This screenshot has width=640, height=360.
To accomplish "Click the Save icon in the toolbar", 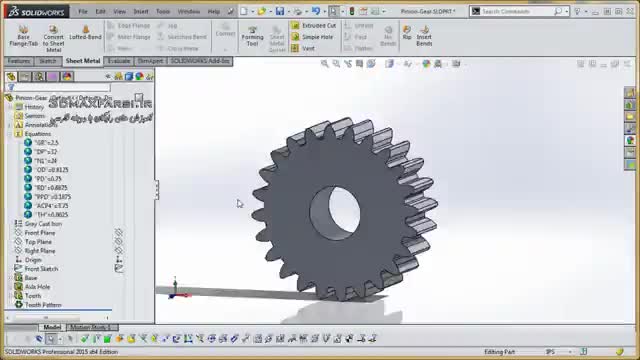I will point(280,11).
